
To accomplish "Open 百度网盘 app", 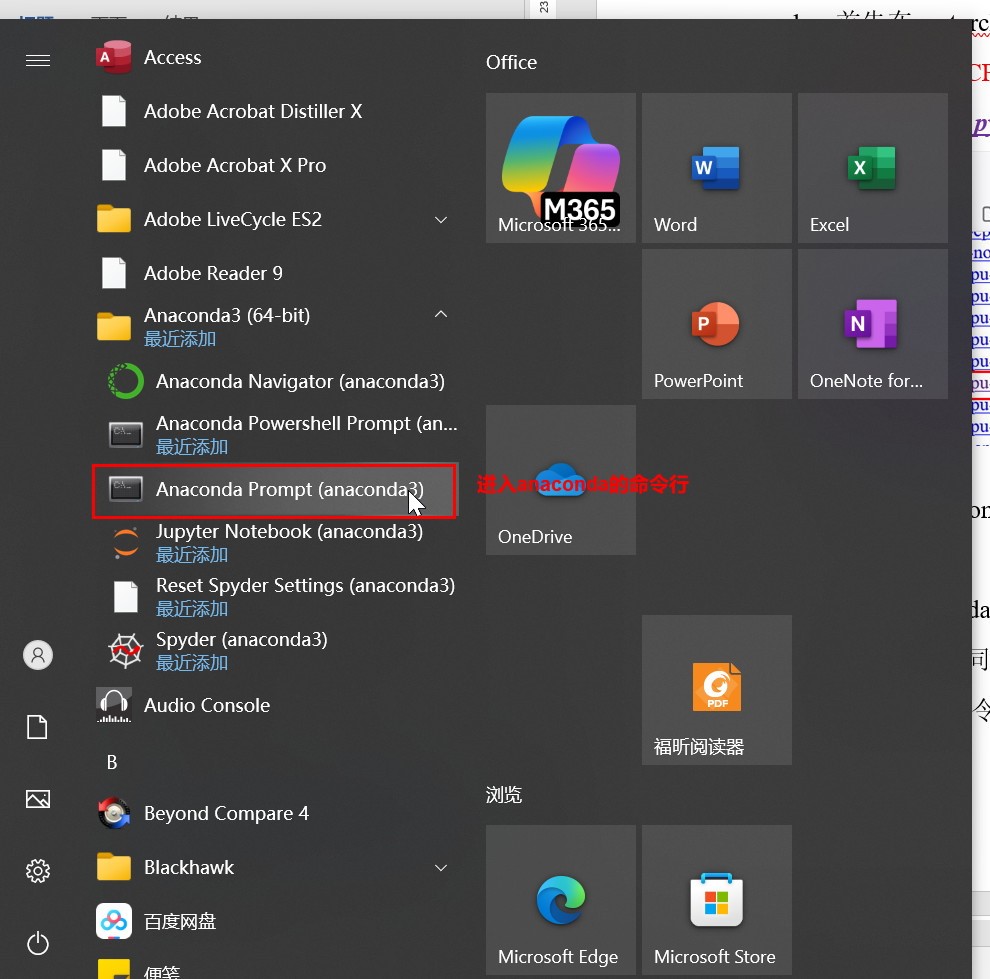I will tap(275, 922).
